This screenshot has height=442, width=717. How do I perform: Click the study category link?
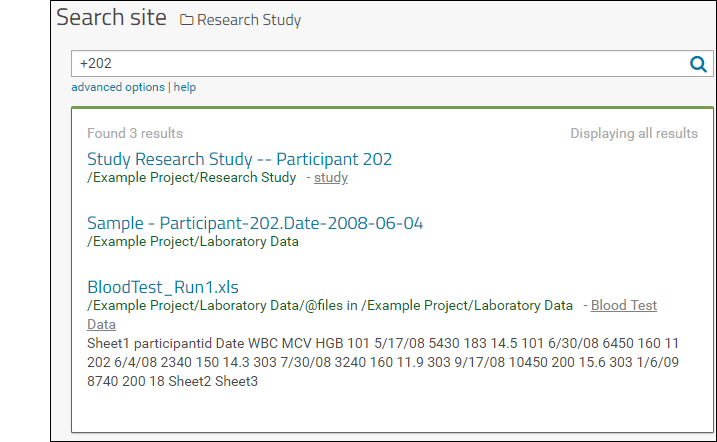point(331,177)
